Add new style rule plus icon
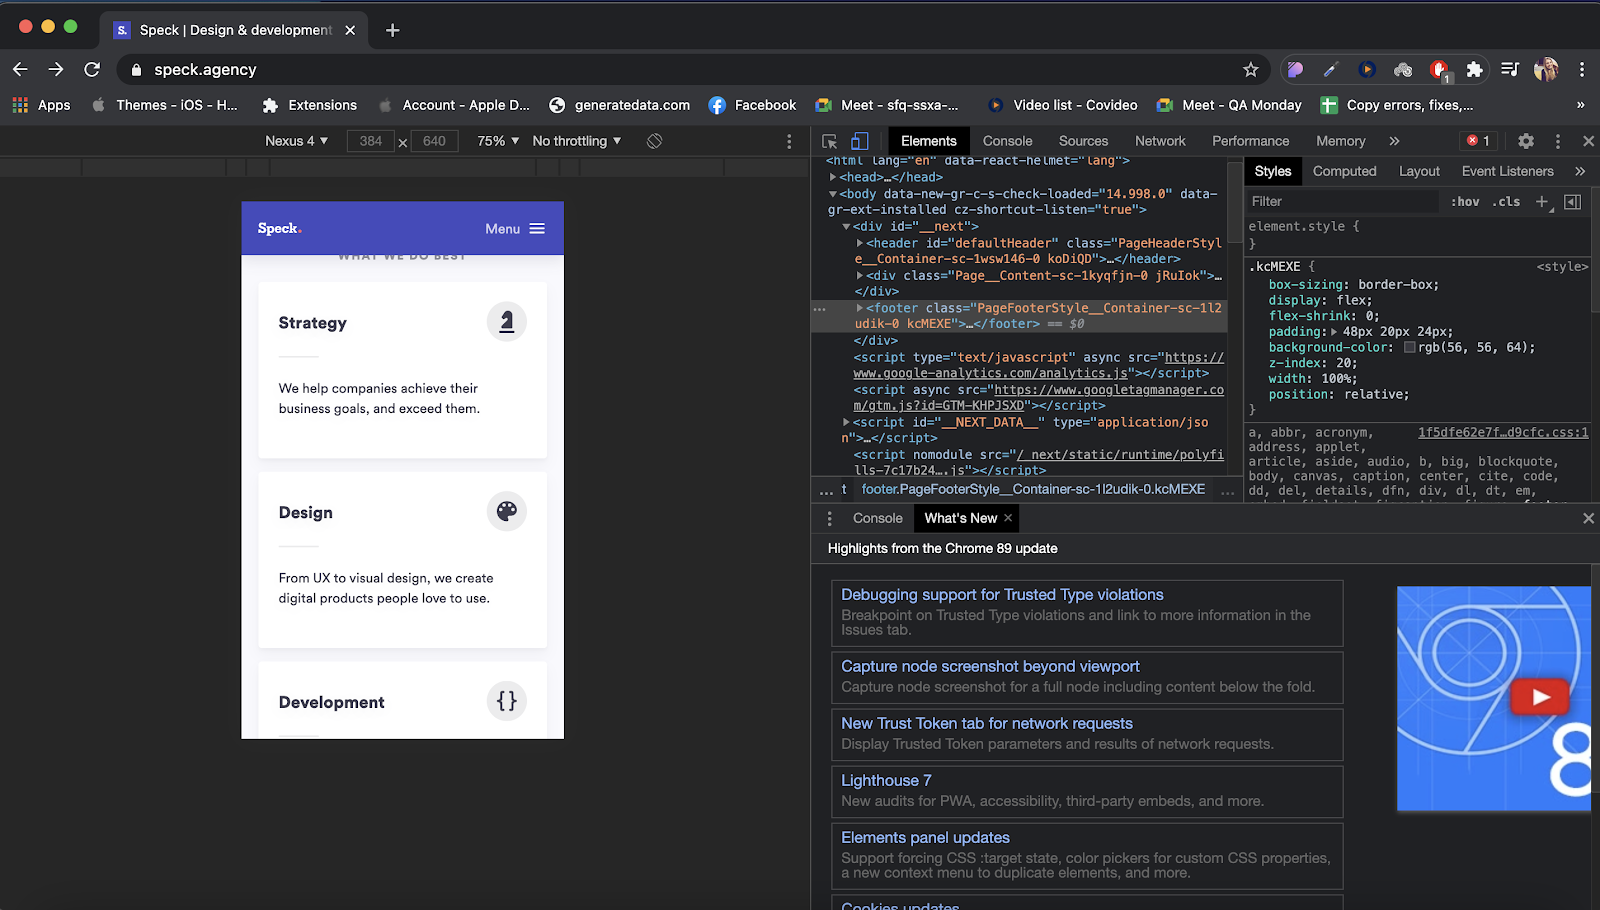 point(1542,201)
